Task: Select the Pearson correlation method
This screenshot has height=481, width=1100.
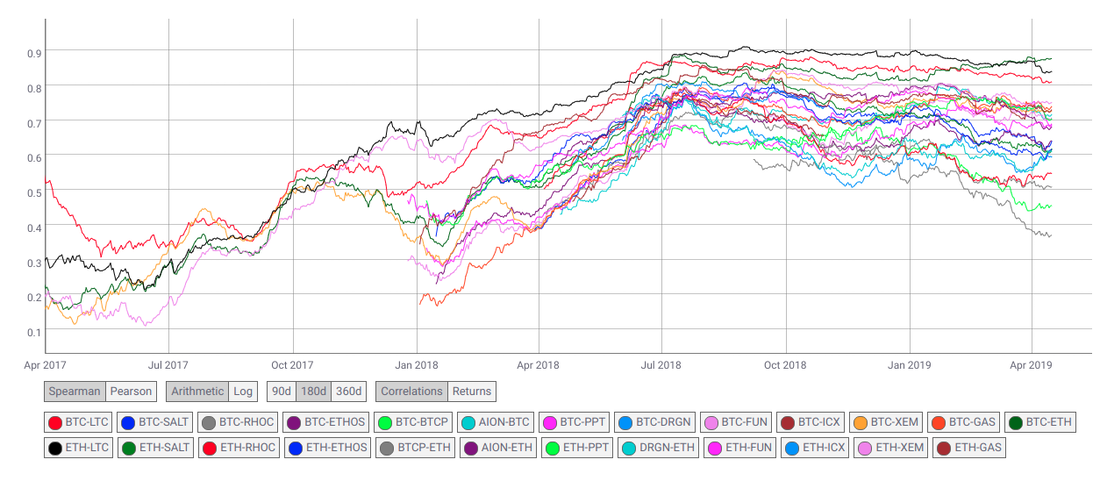Action: (x=131, y=391)
